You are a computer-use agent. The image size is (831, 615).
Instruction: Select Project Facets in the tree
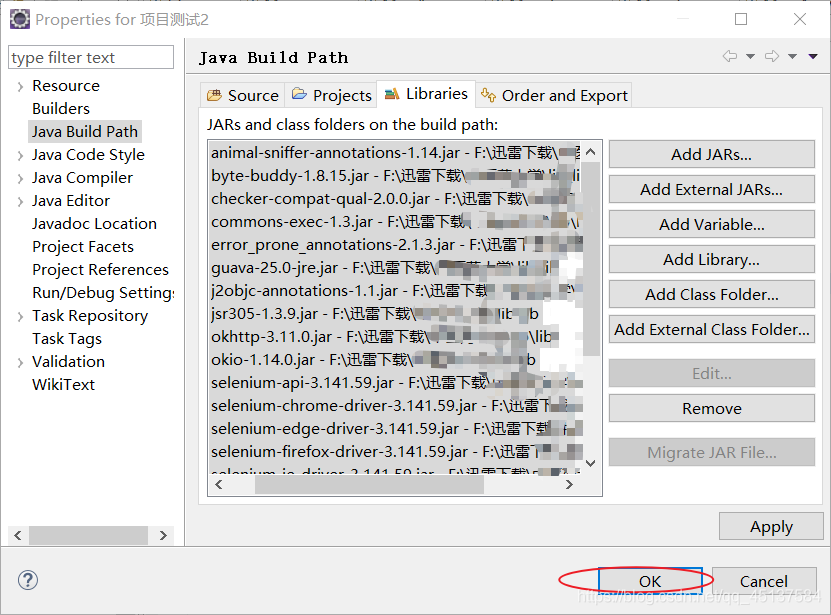tap(83, 247)
